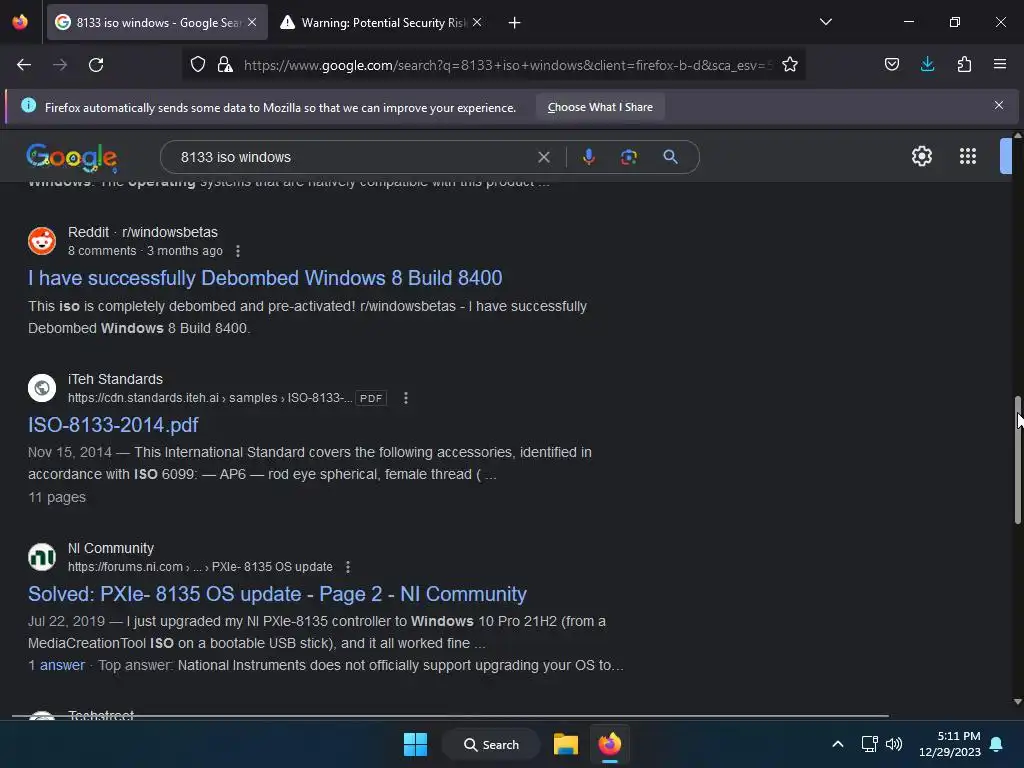Dismiss the Firefox data notification bar
The image size is (1024, 768).
[x=999, y=105]
